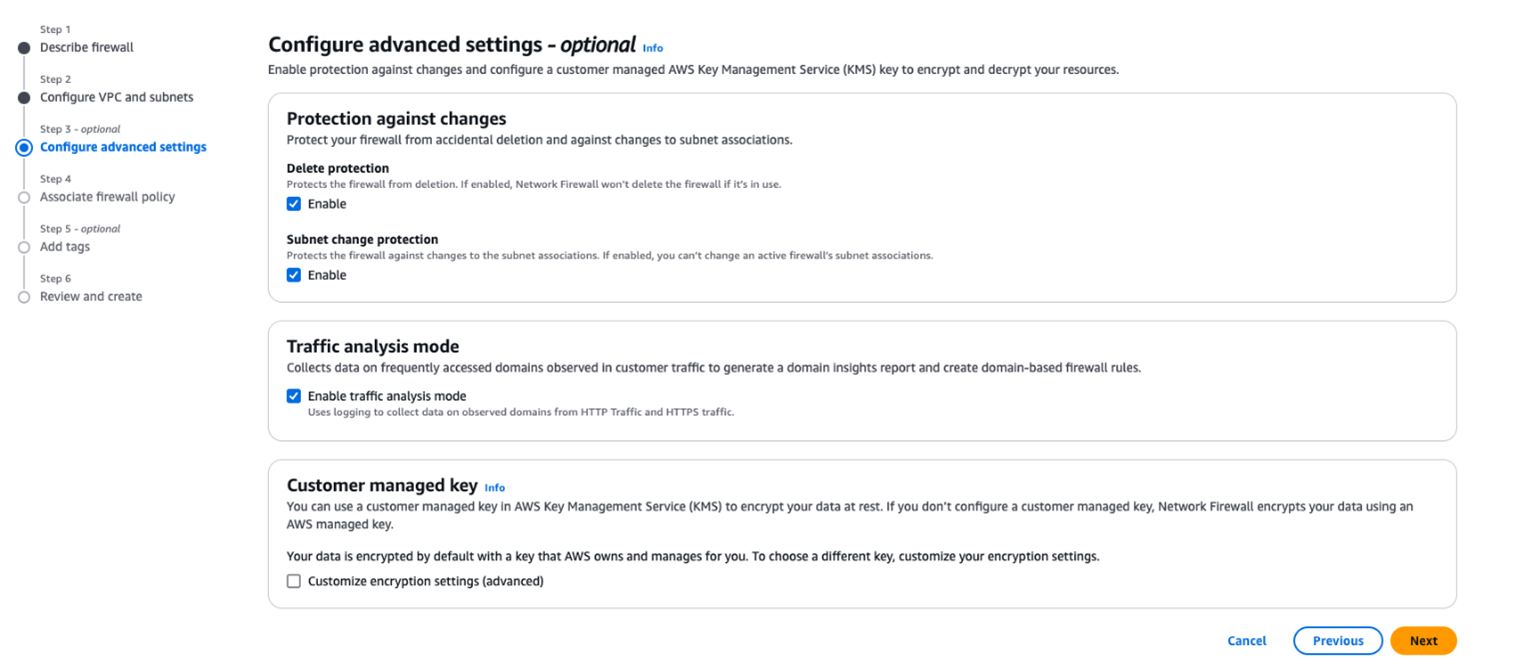Disable traffic analysis mode
The width and height of the screenshot is (1540, 672).
[293, 396]
